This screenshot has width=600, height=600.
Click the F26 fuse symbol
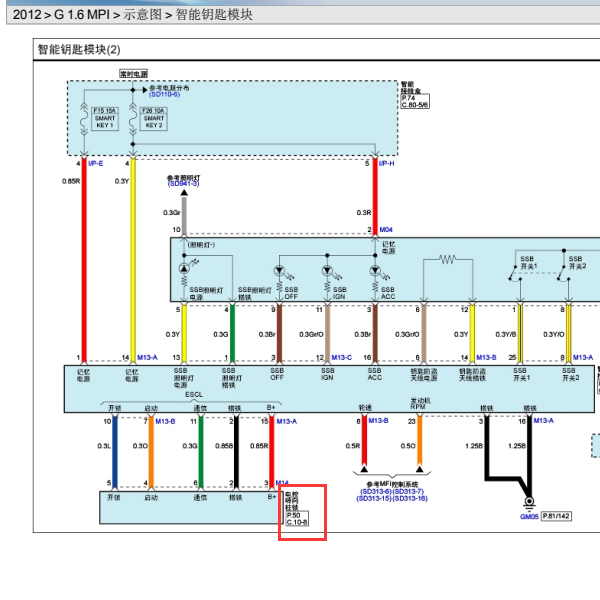(133, 119)
